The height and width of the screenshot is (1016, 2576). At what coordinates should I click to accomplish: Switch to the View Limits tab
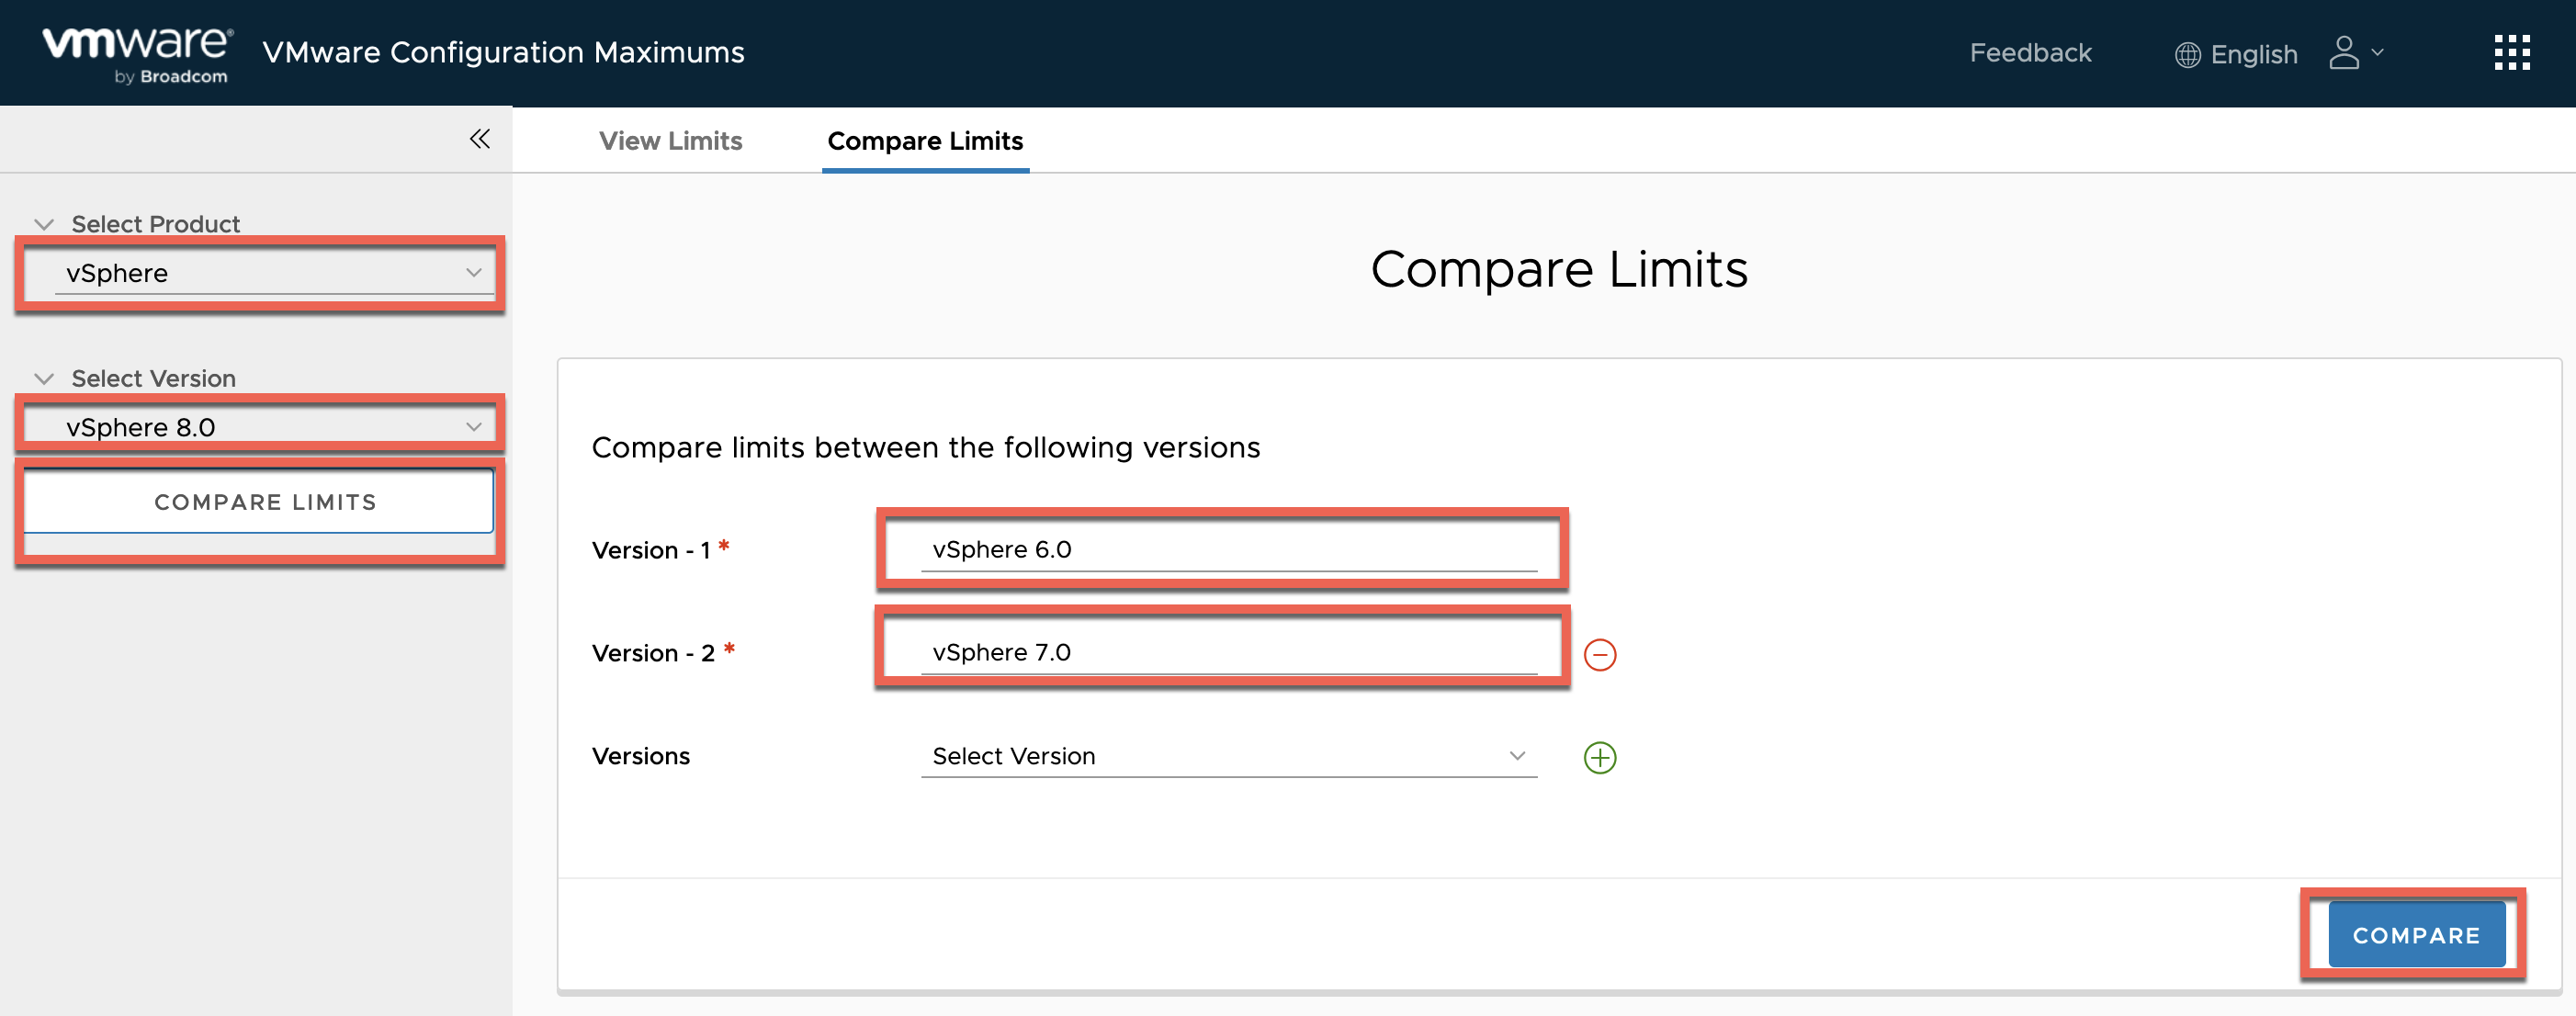(x=670, y=141)
